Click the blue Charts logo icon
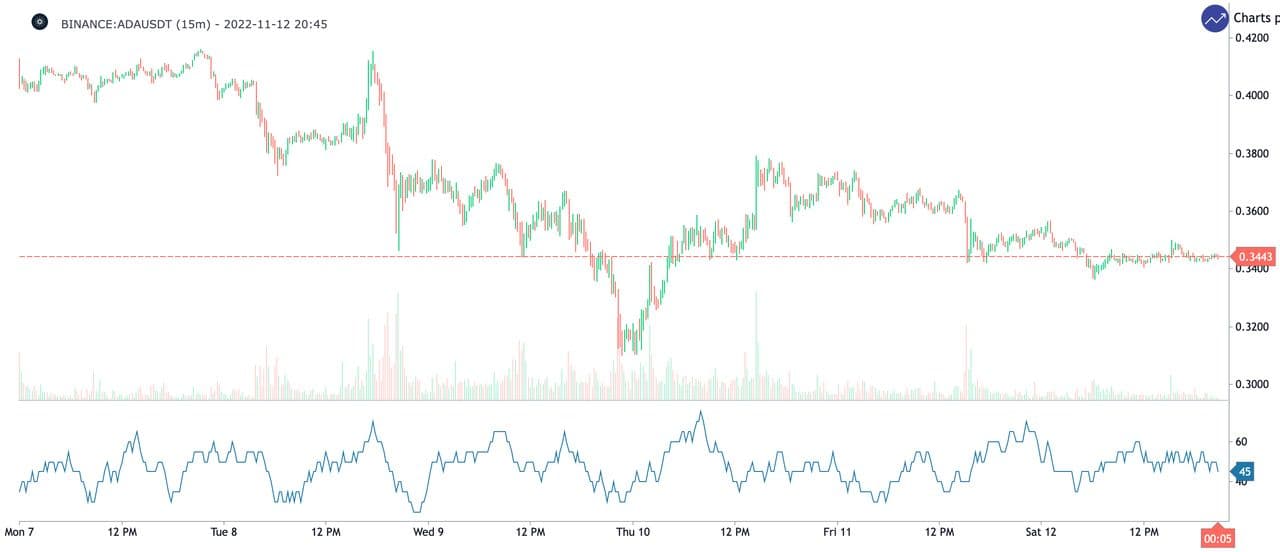Image resolution: width=1280 pixels, height=552 pixels. pyautogui.click(x=1216, y=18)
